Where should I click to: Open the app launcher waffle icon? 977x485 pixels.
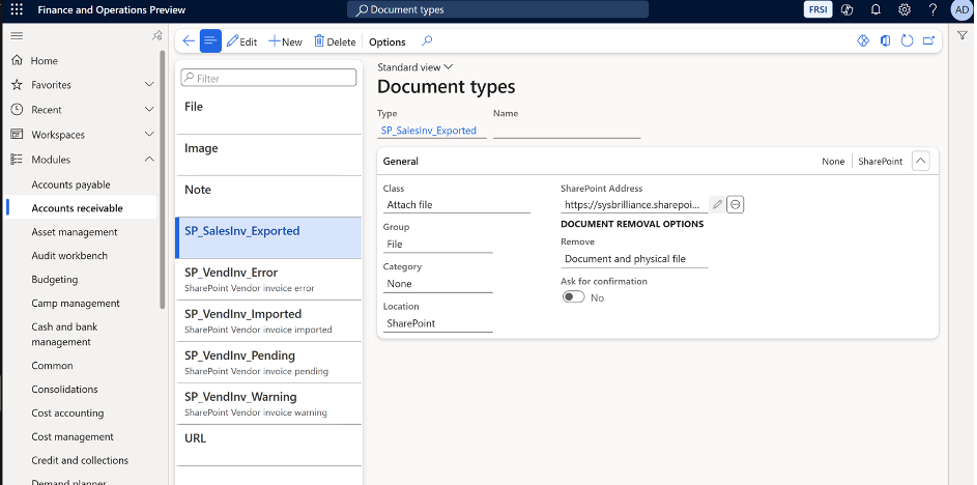point(17,10)
